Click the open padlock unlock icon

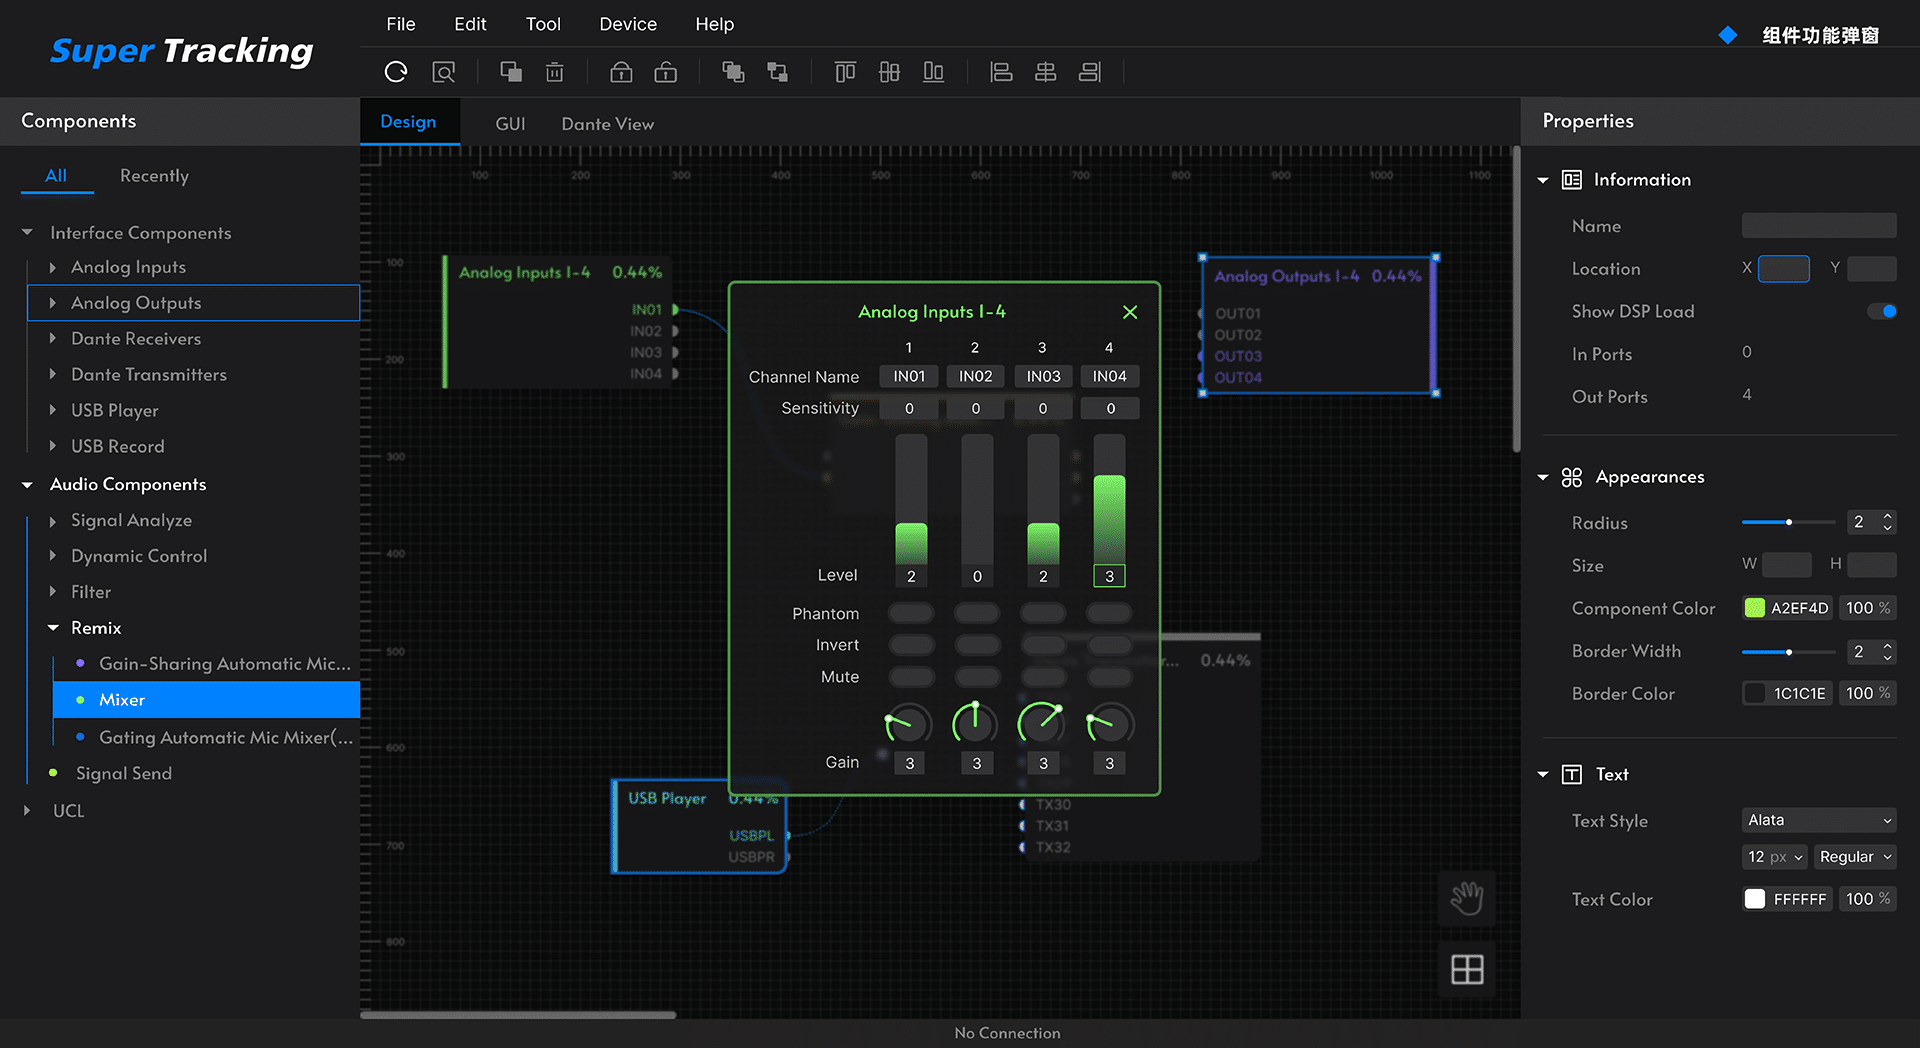point(665,72)
